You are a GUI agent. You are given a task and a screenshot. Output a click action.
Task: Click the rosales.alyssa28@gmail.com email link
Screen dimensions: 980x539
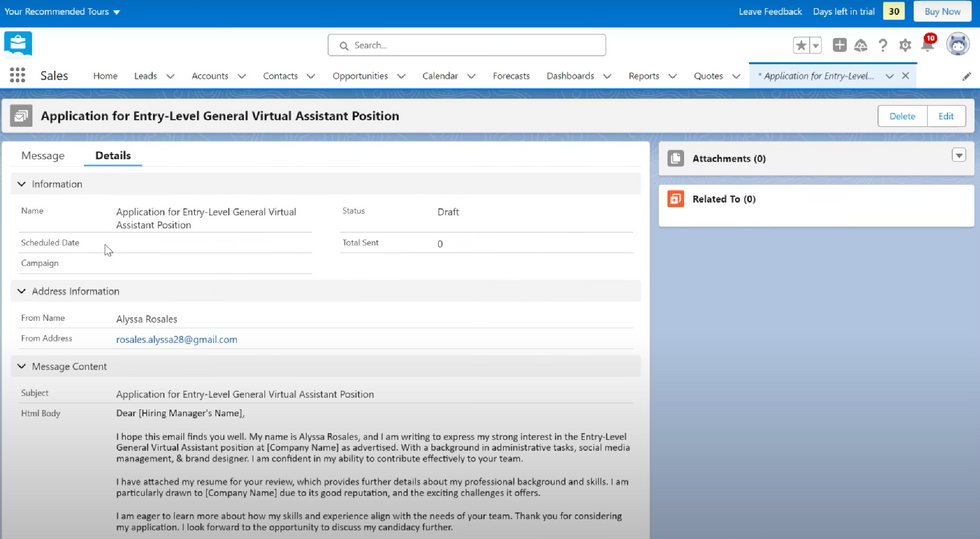click(176, 340)
